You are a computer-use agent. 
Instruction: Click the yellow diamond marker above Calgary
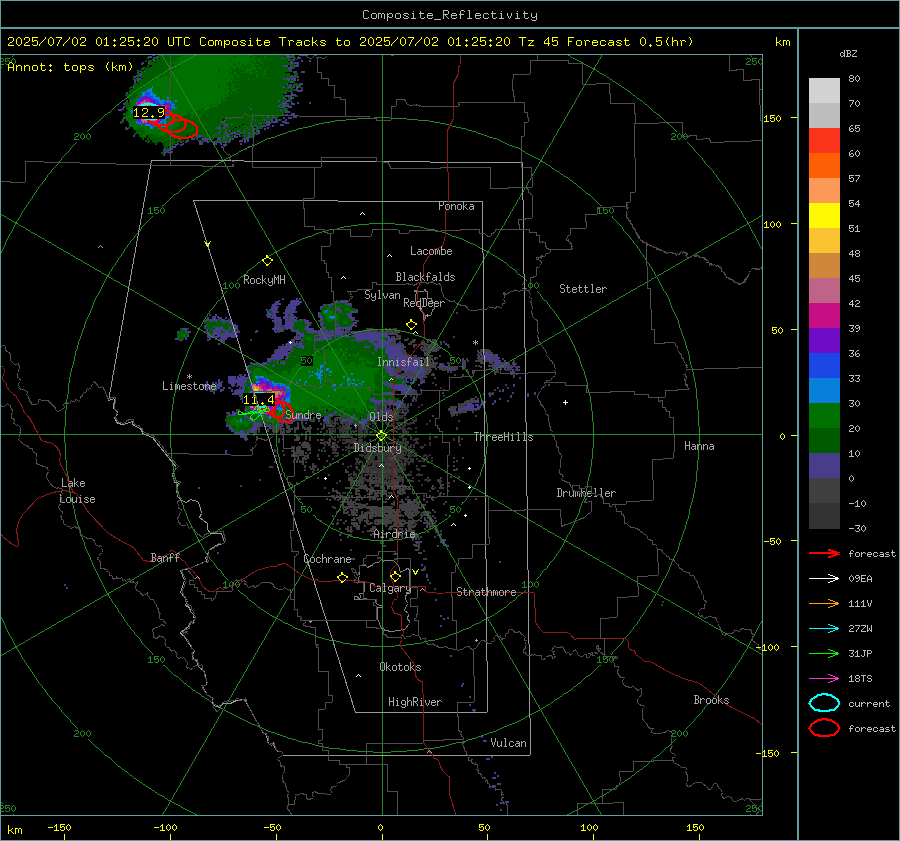(395, 576)
